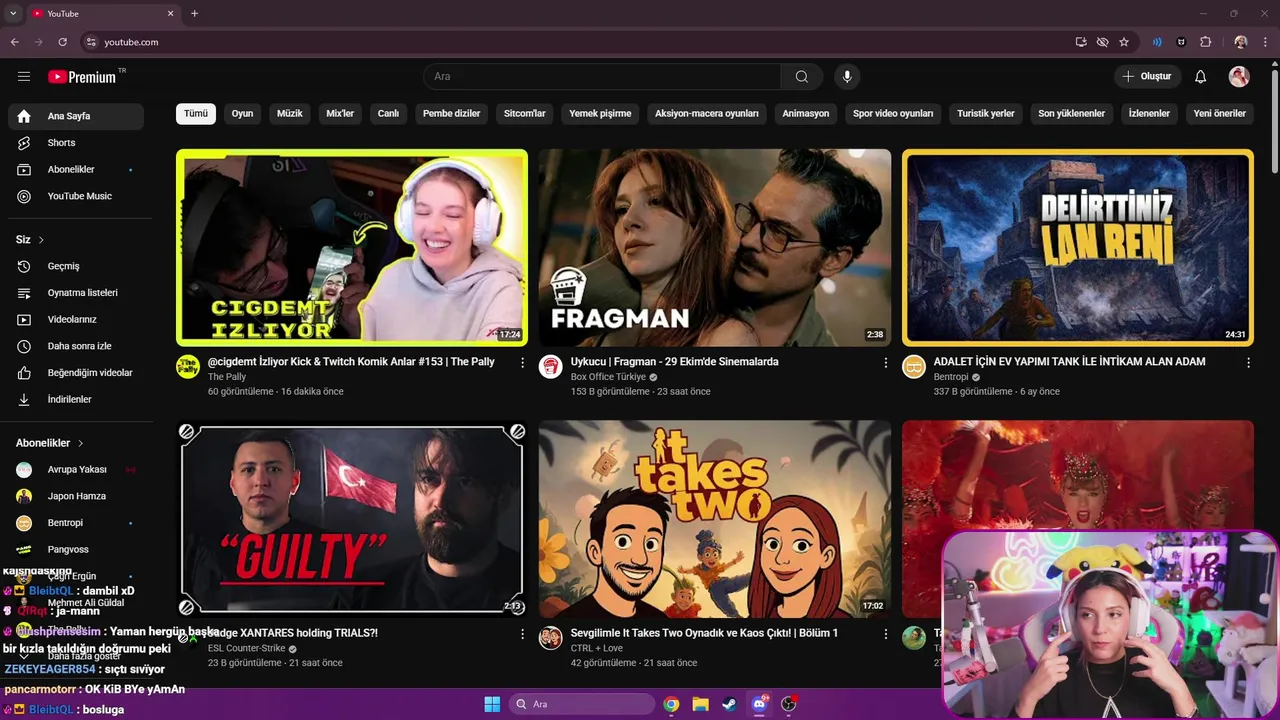Select the Canlı filter chip
Screen dimensions: 1280x720
(x=388, y=113)
